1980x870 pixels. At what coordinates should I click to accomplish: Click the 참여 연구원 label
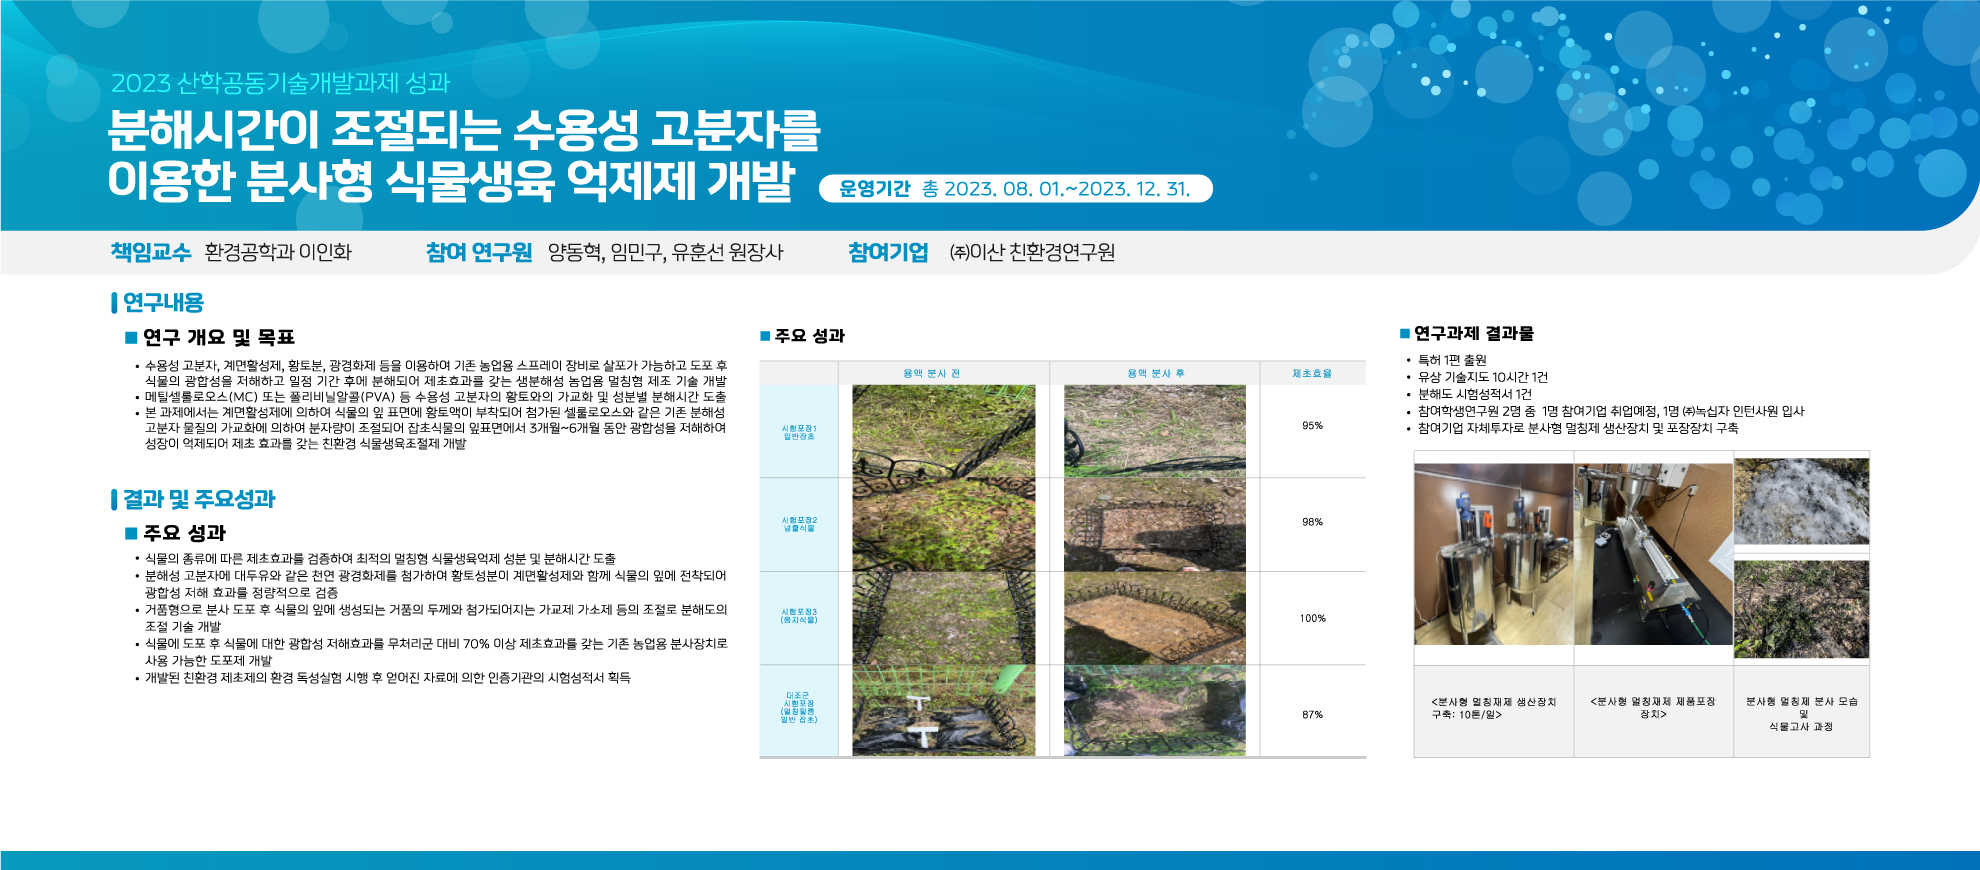point(479,252)
